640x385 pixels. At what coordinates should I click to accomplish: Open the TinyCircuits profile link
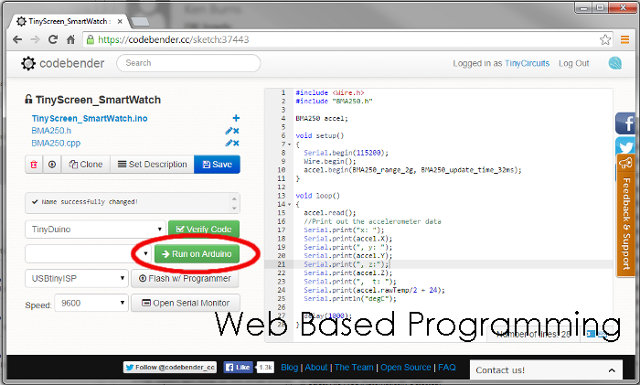527,63
